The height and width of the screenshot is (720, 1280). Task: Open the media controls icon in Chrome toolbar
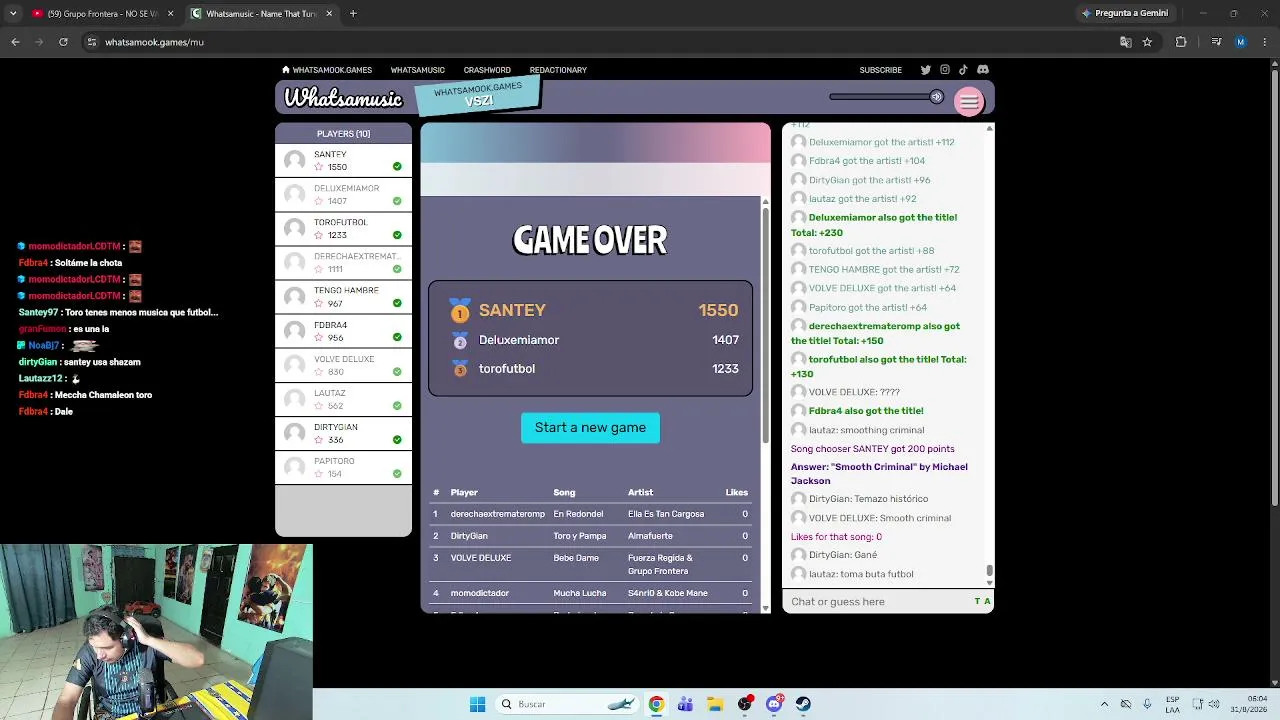pos(1216,42)
